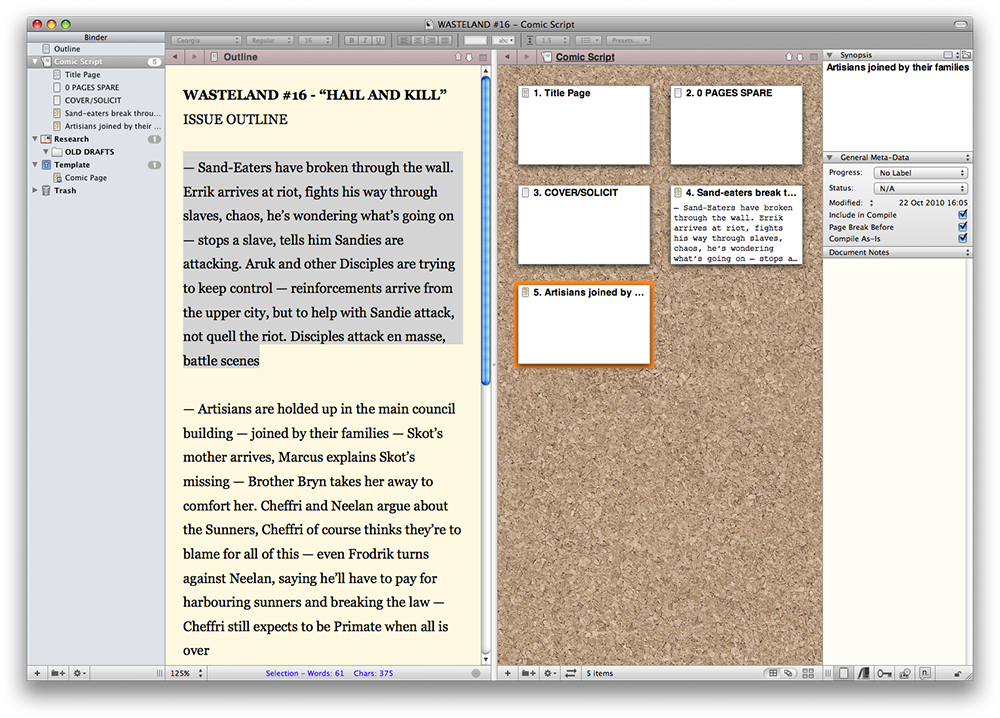Image resolution: width=1000 pixels, height=718 pixels.
Task: Select the Comic Page template in binder
Action: tap(85, 178)
